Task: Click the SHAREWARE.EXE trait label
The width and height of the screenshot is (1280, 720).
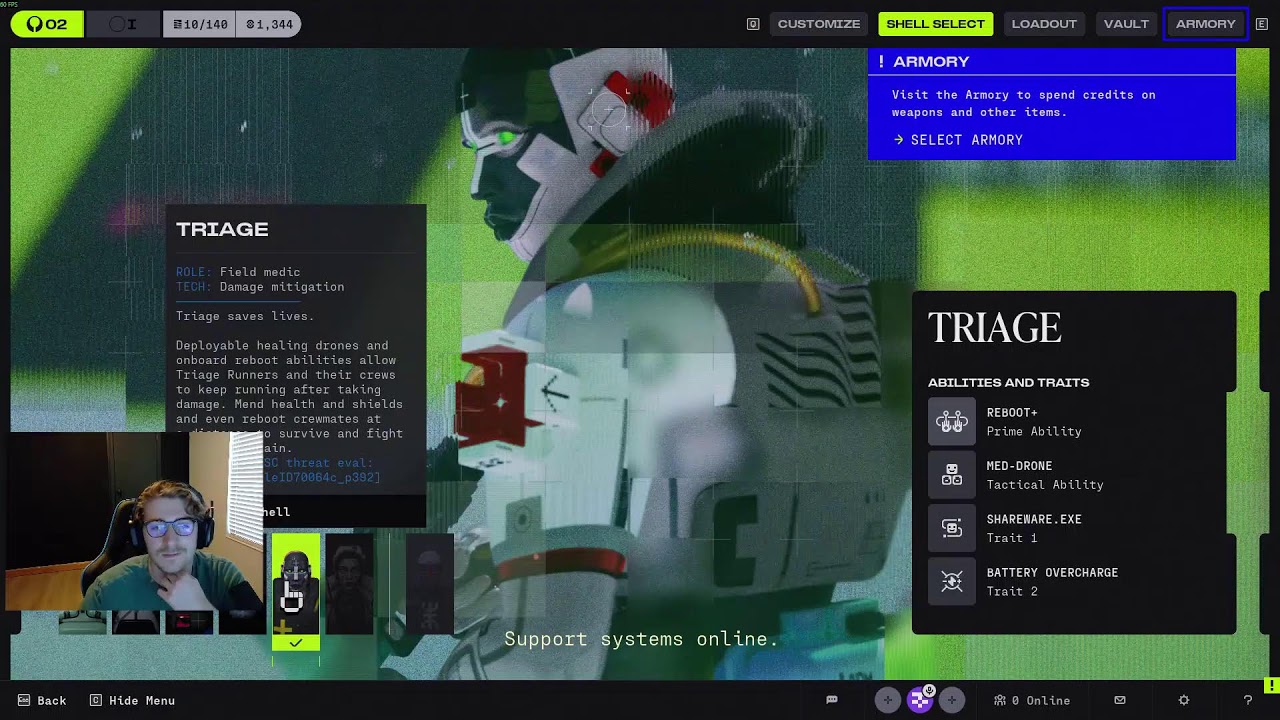Action: tap(1034, 519)
